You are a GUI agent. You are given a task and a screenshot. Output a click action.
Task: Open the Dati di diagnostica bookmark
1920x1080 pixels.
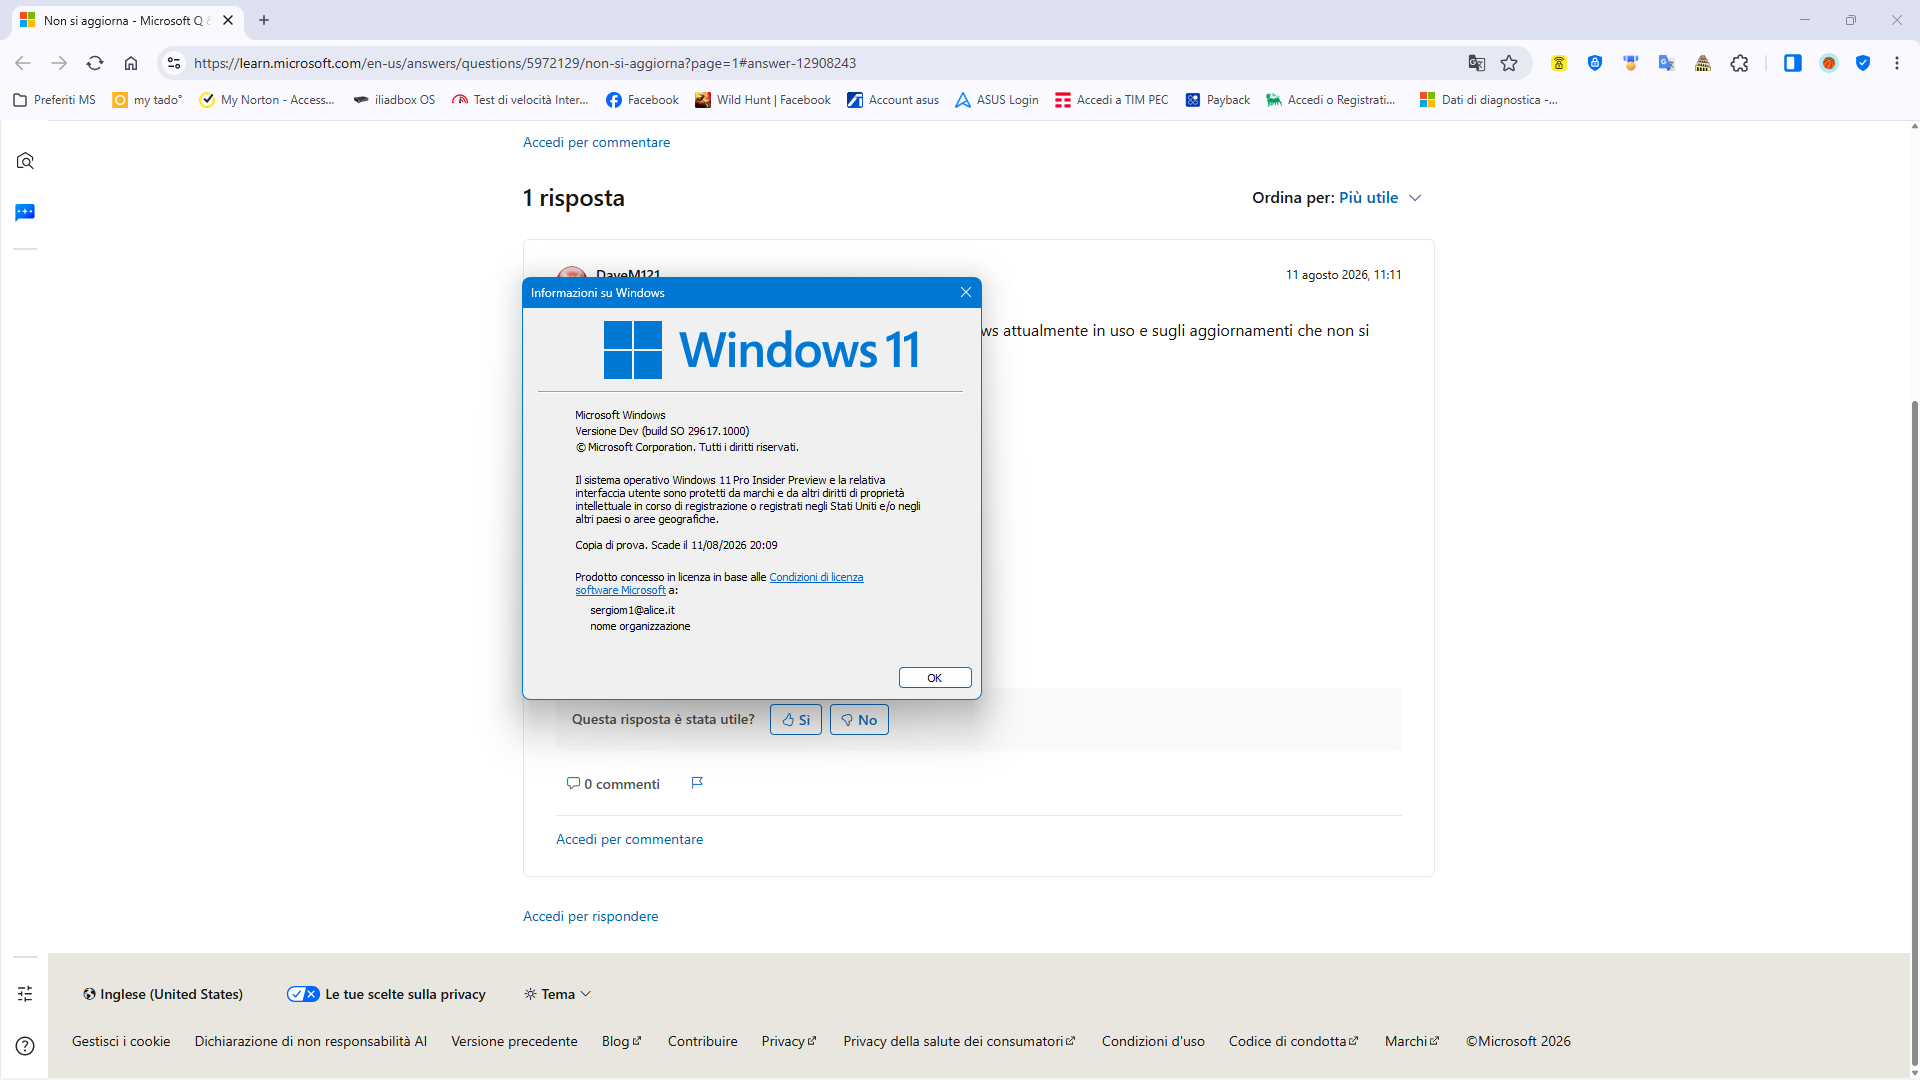point(1489,100)
